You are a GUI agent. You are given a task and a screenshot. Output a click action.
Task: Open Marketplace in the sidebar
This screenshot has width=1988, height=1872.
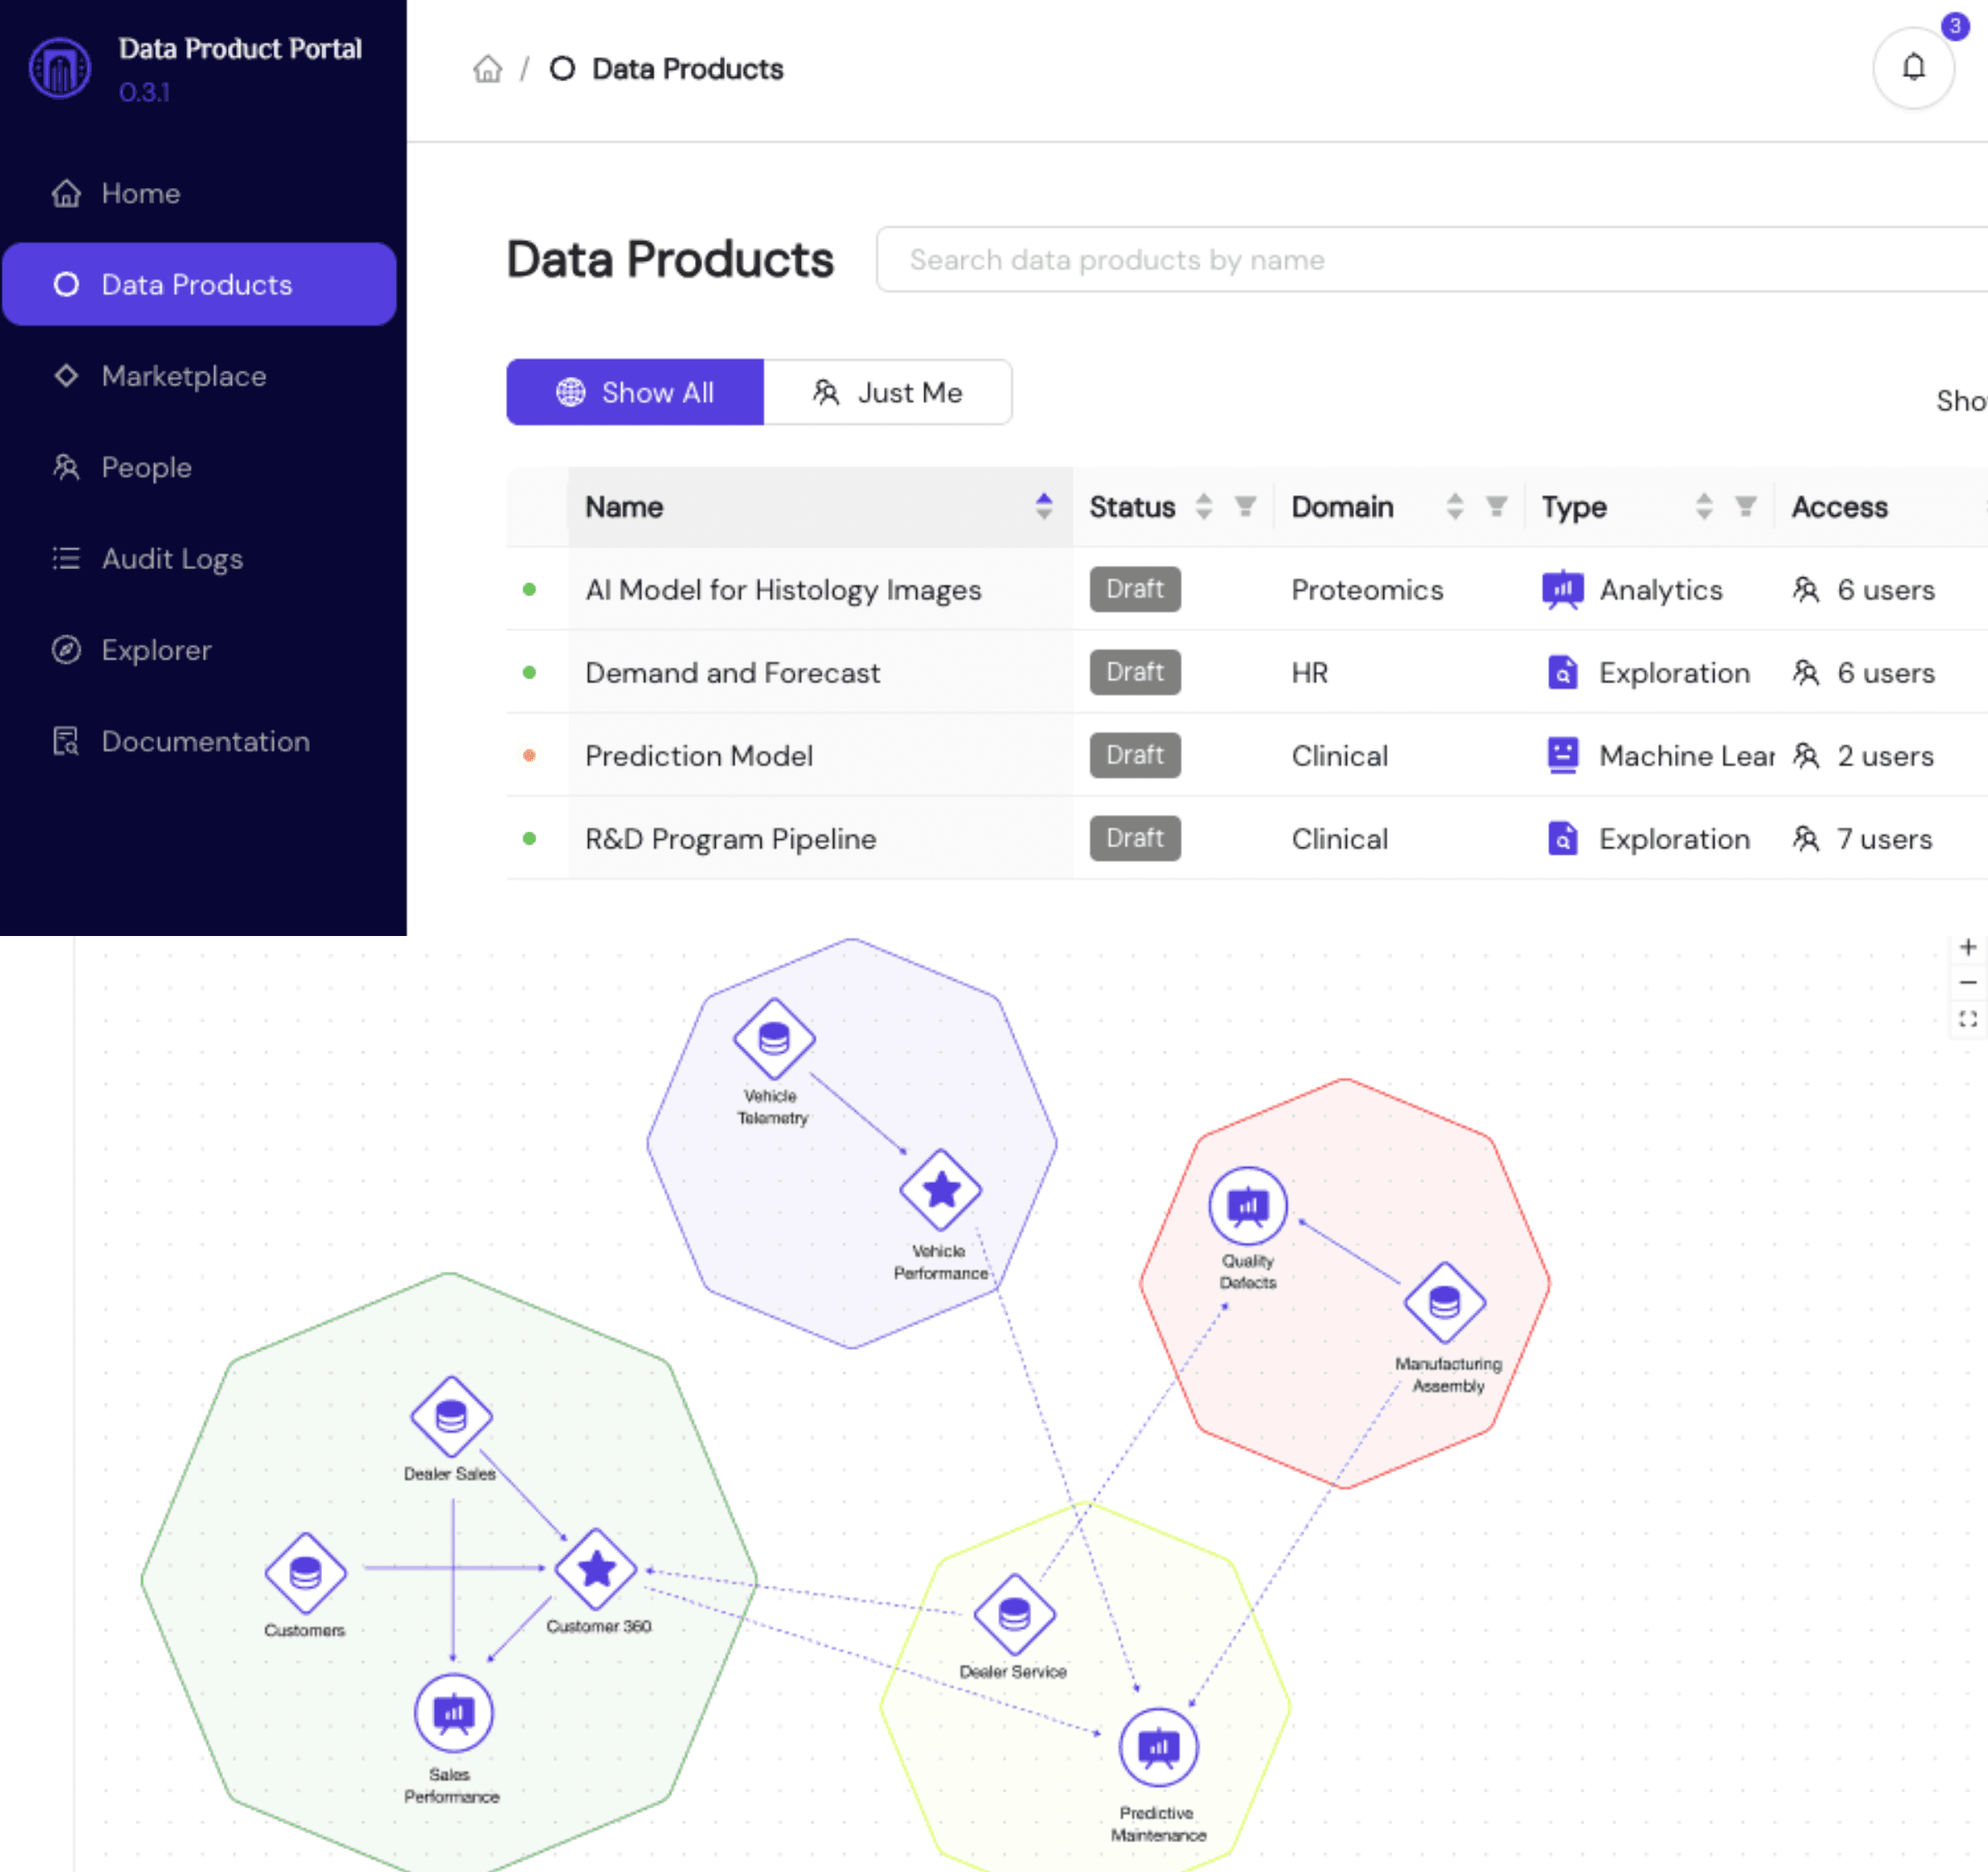[184, 376]
